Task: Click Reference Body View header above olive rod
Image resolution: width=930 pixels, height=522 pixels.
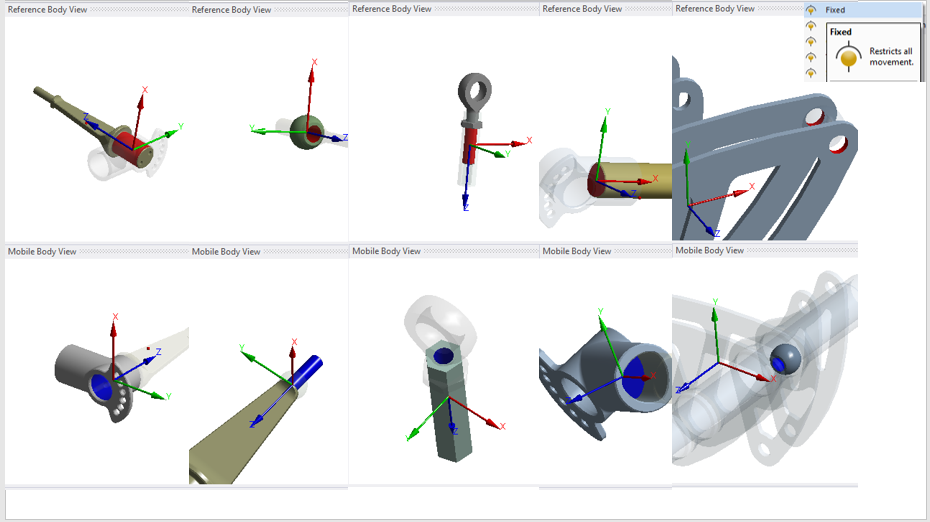Action: coord(47,9)
